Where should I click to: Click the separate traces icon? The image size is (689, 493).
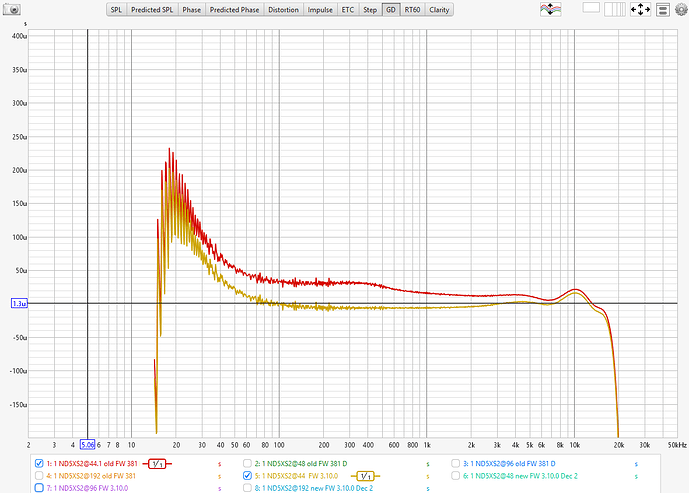(x=548, y=9)
